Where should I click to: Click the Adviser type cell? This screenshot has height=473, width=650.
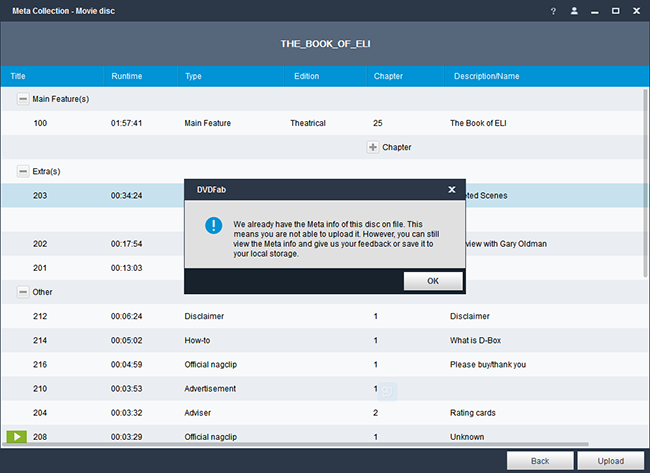point(198,412)
